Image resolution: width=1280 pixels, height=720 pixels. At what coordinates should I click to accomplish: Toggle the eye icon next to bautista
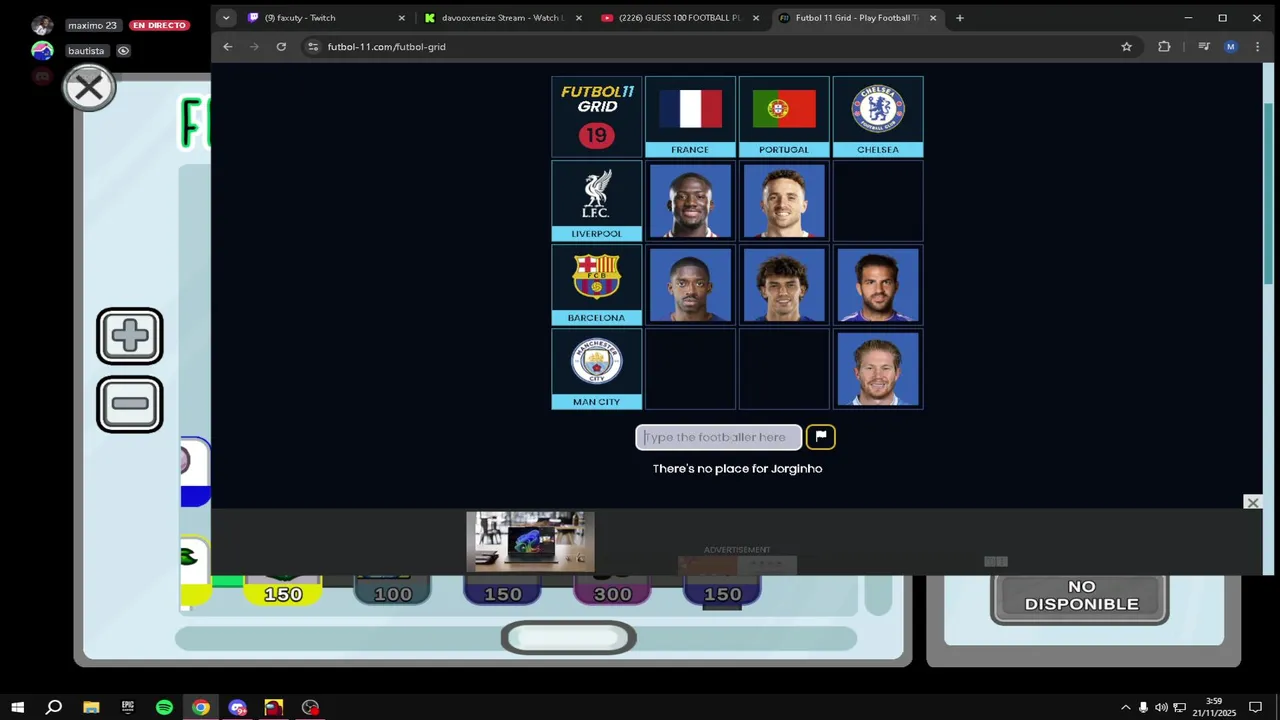[x=123, y=51]
